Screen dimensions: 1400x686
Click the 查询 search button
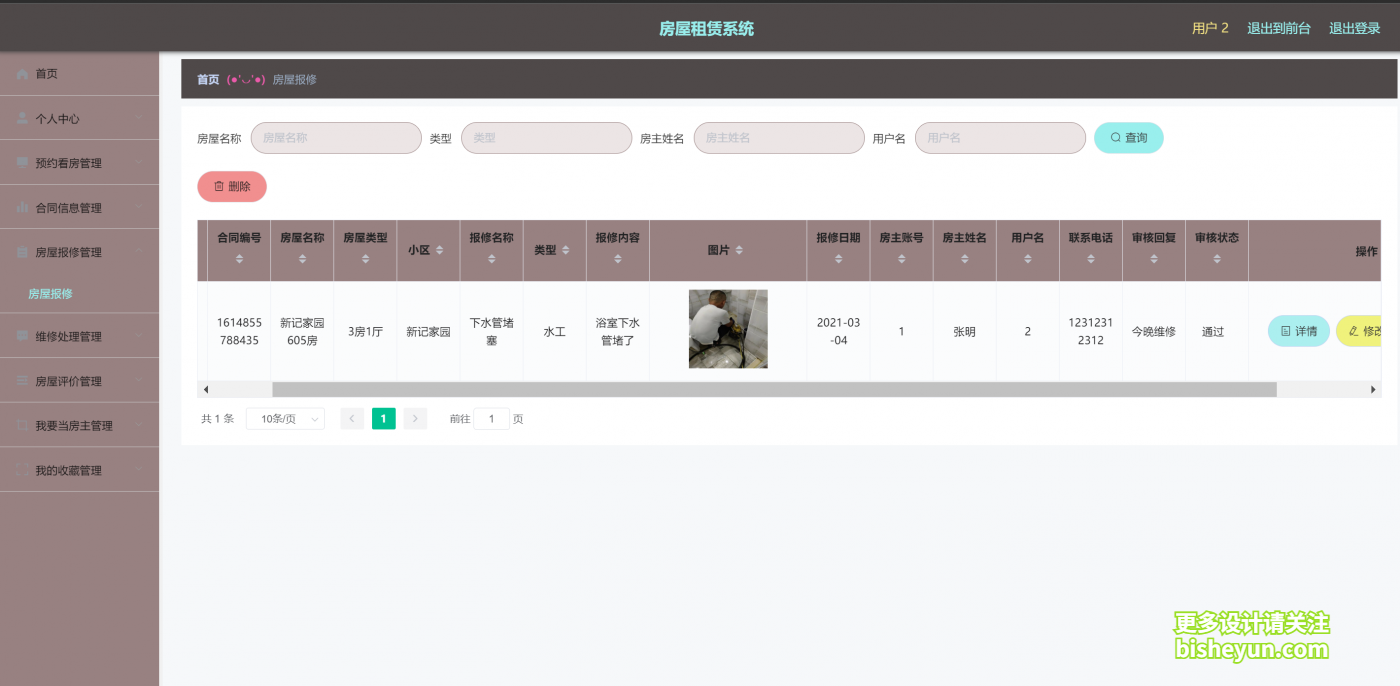(x=1129, y=138)
